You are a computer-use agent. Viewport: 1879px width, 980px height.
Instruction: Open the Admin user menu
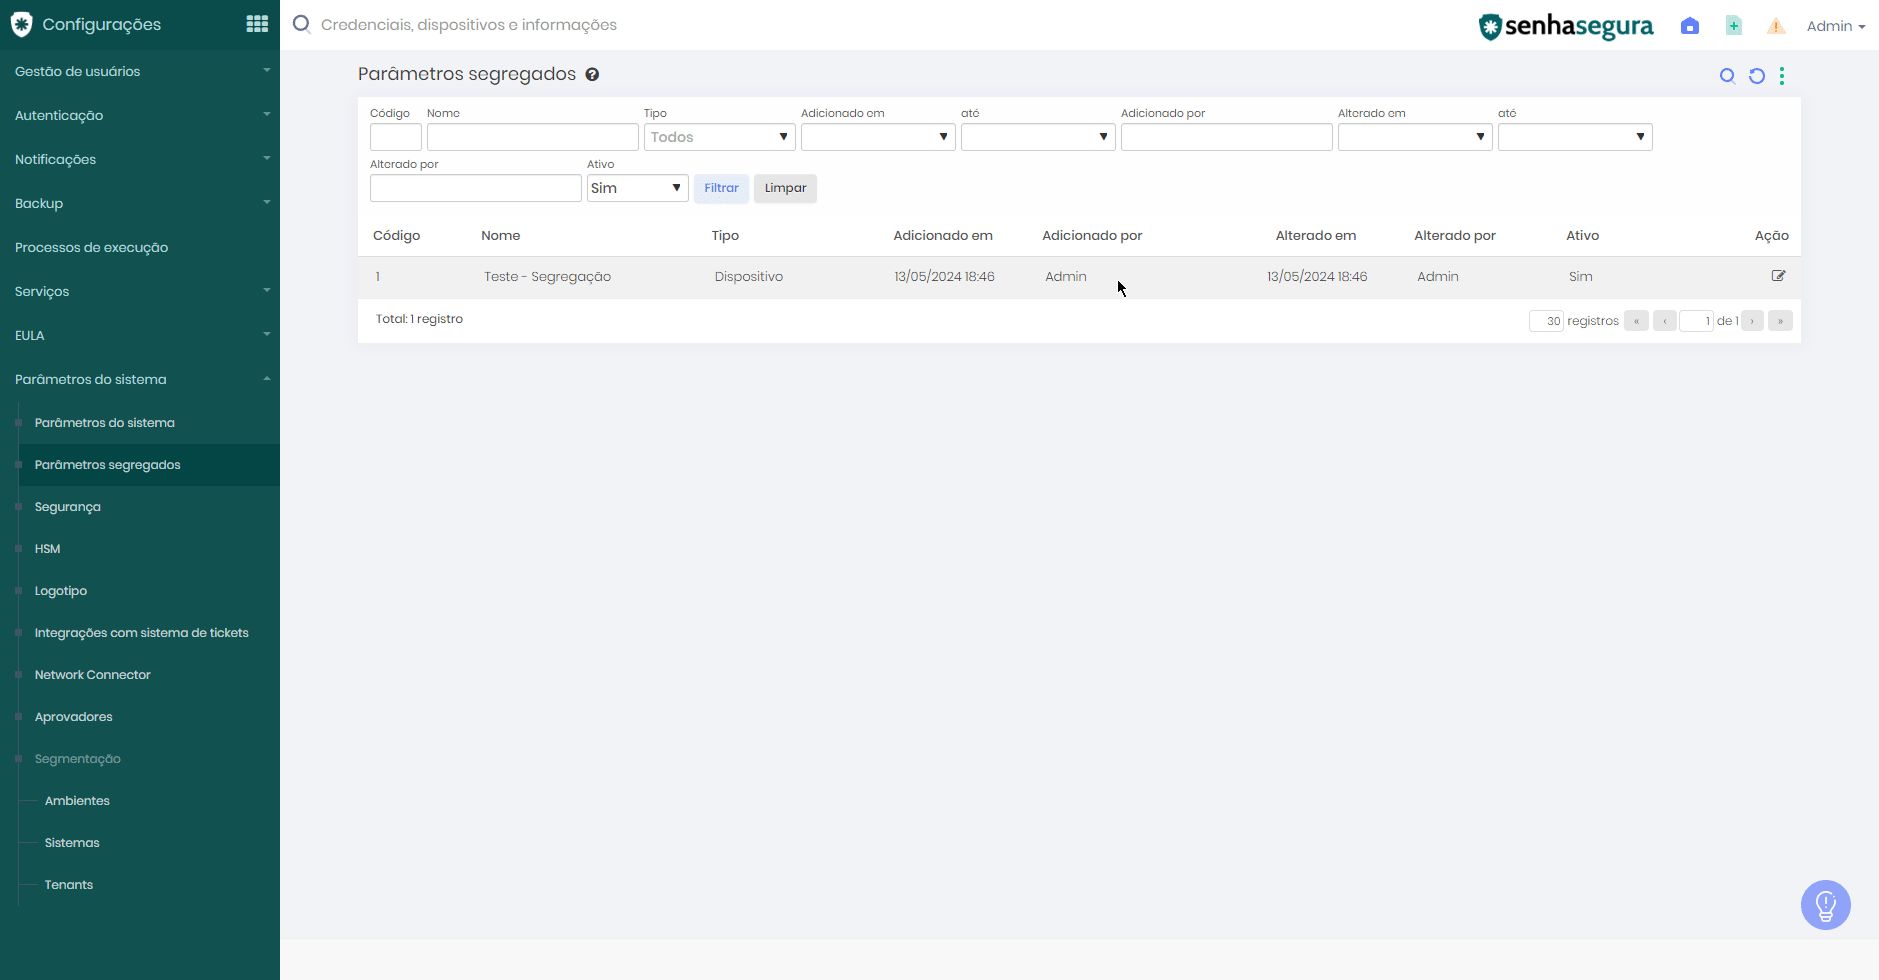point(1836,26)
